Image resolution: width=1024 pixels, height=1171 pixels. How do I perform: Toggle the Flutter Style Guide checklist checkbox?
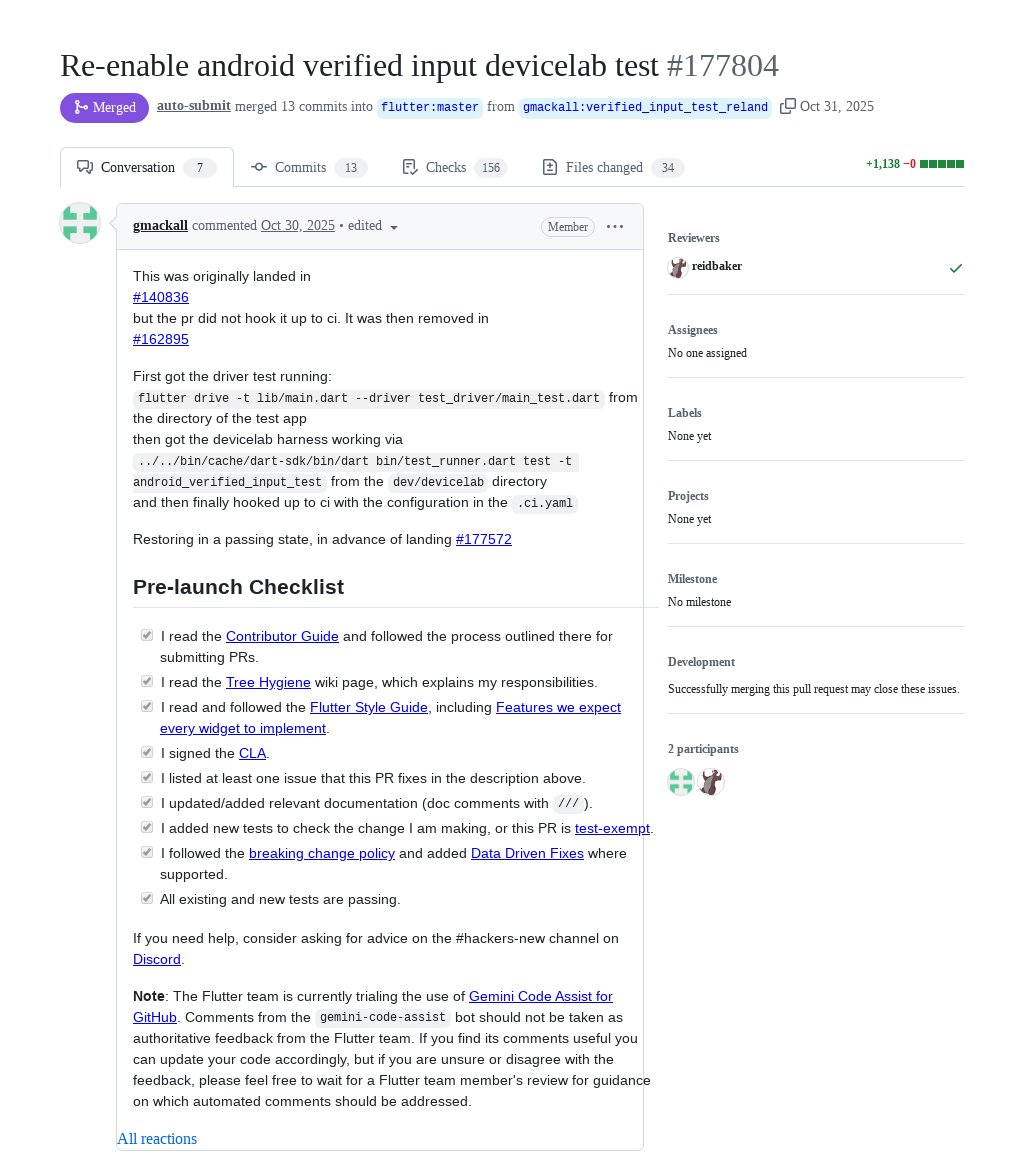click(x=147, y=706)
